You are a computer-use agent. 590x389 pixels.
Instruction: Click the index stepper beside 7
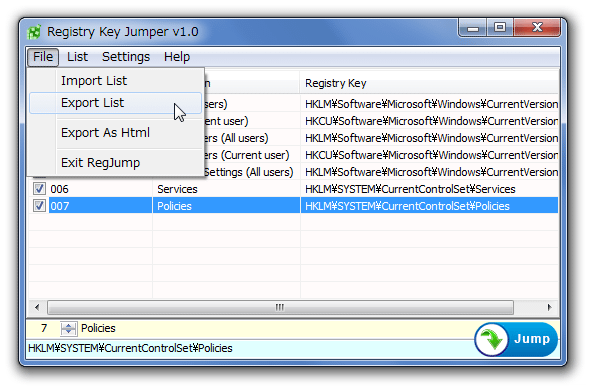pyautogui.click(x=68, y=328)
